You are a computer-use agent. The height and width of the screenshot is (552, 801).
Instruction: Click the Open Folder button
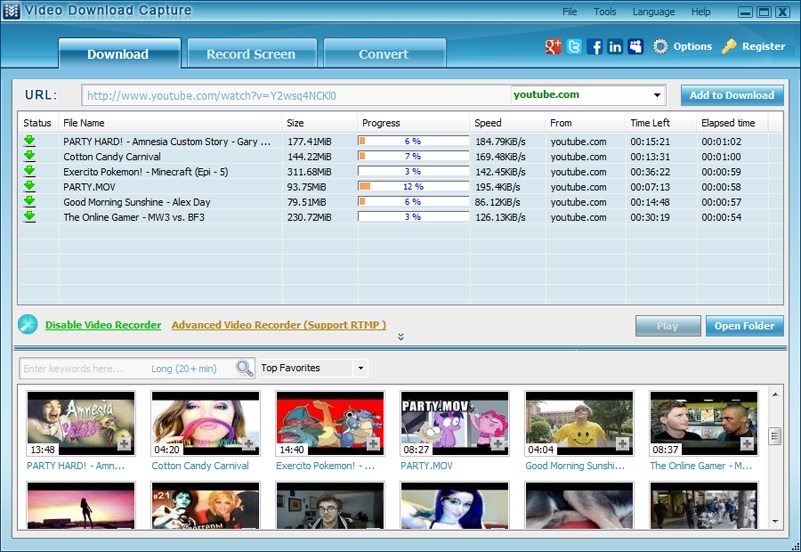point(744,326)
